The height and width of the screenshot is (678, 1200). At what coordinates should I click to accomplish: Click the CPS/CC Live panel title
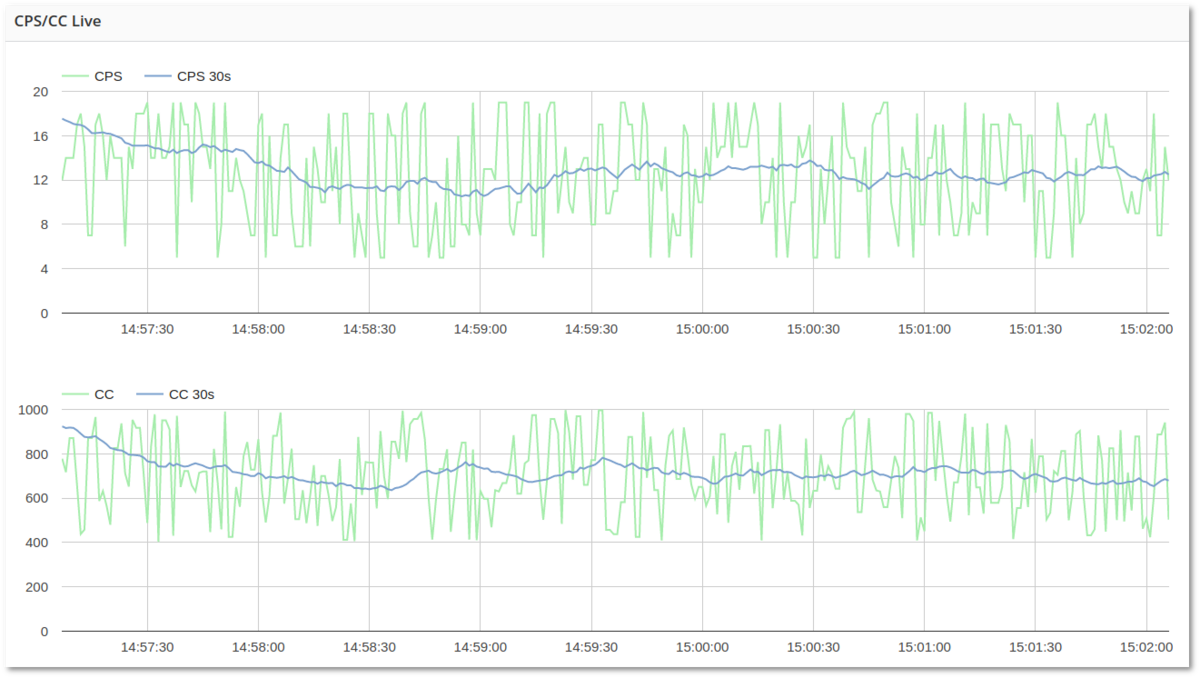(x=57, y=21)
